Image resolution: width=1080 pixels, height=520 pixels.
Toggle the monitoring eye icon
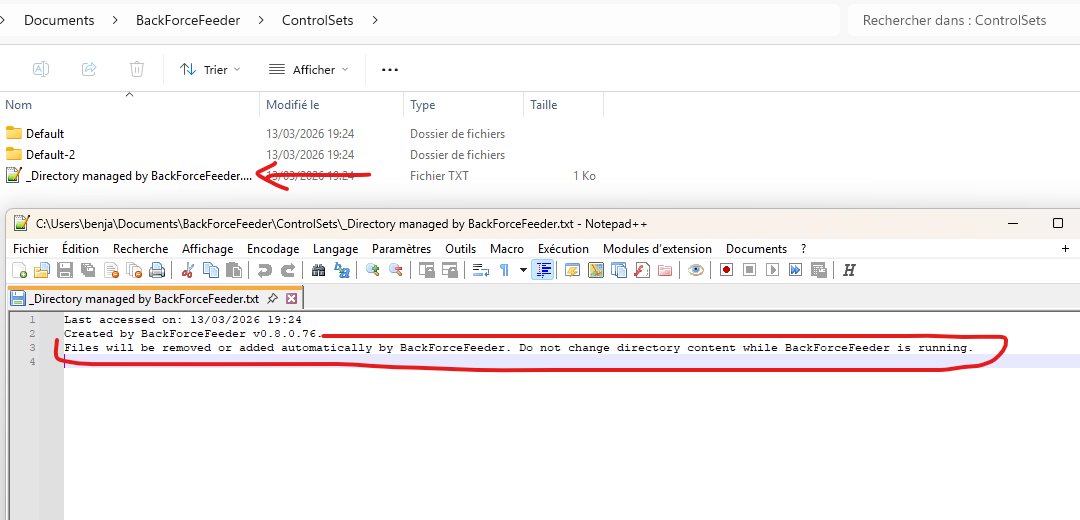696,270
